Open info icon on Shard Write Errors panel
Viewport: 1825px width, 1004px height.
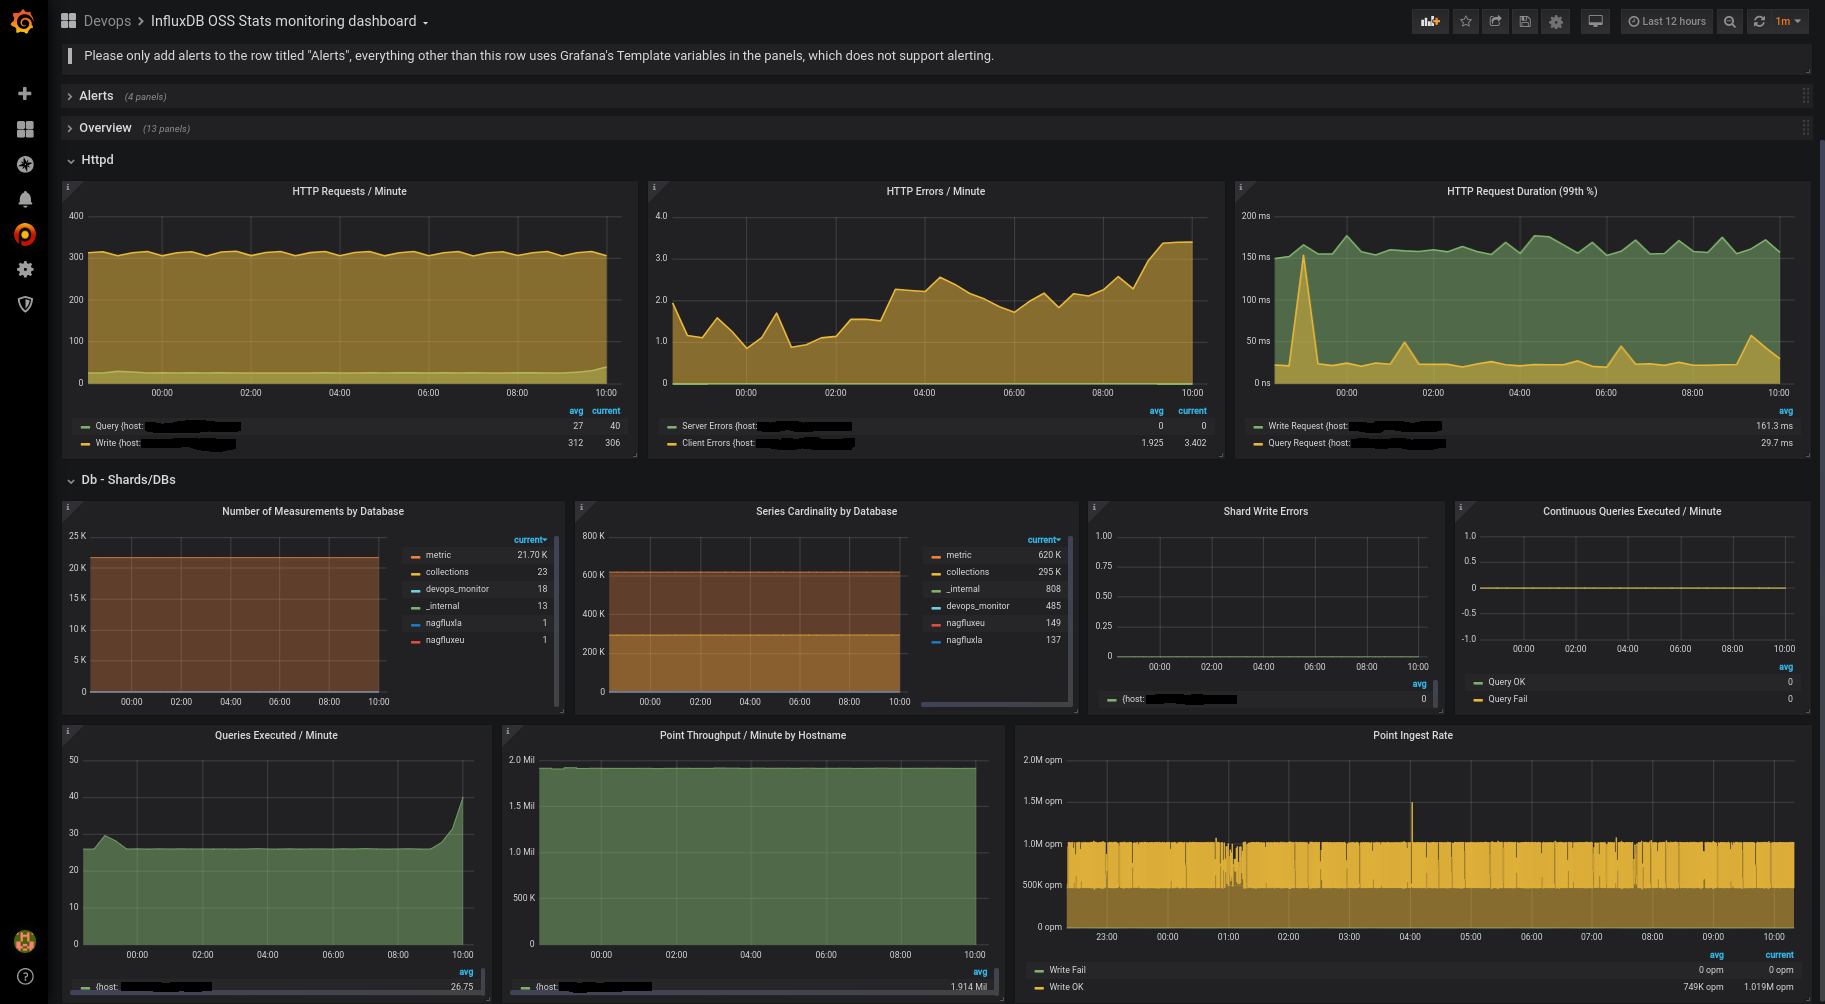pos(1094,507)
